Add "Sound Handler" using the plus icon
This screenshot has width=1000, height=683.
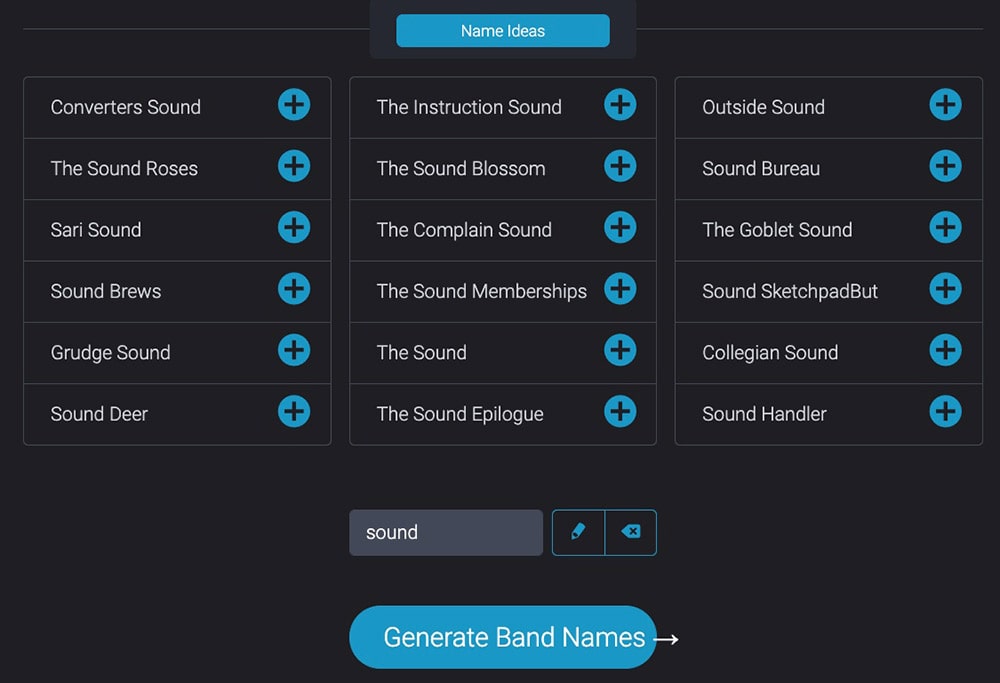click(x=946, y=411)
